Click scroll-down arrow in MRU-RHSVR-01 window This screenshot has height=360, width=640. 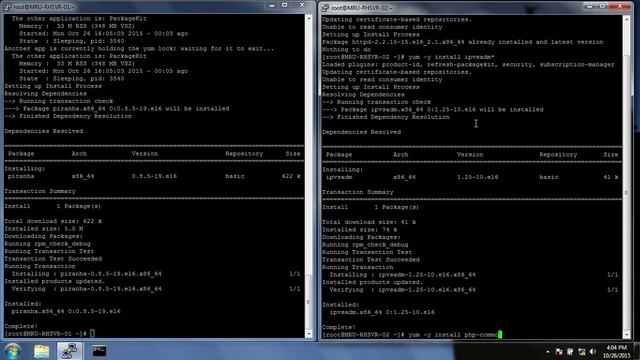[309, 334]
